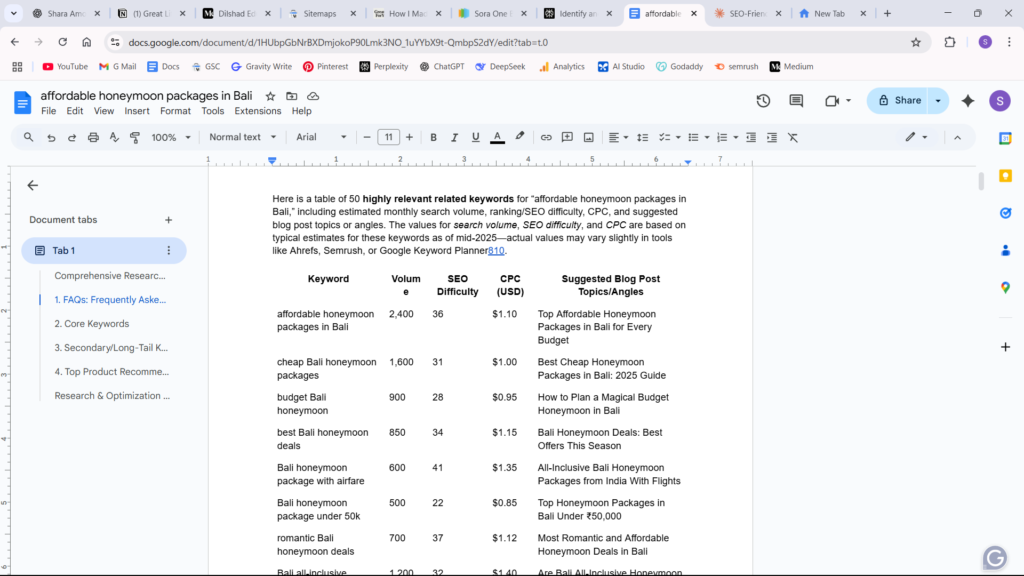Toggle bold formatting

coord(433,137)
